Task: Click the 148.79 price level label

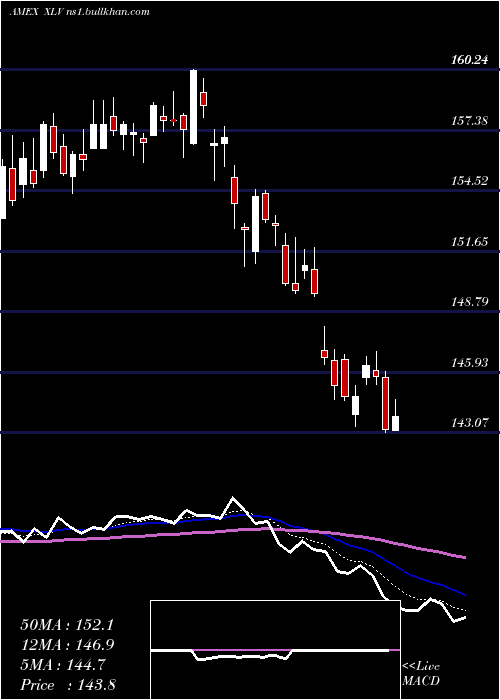Action: 469,302
